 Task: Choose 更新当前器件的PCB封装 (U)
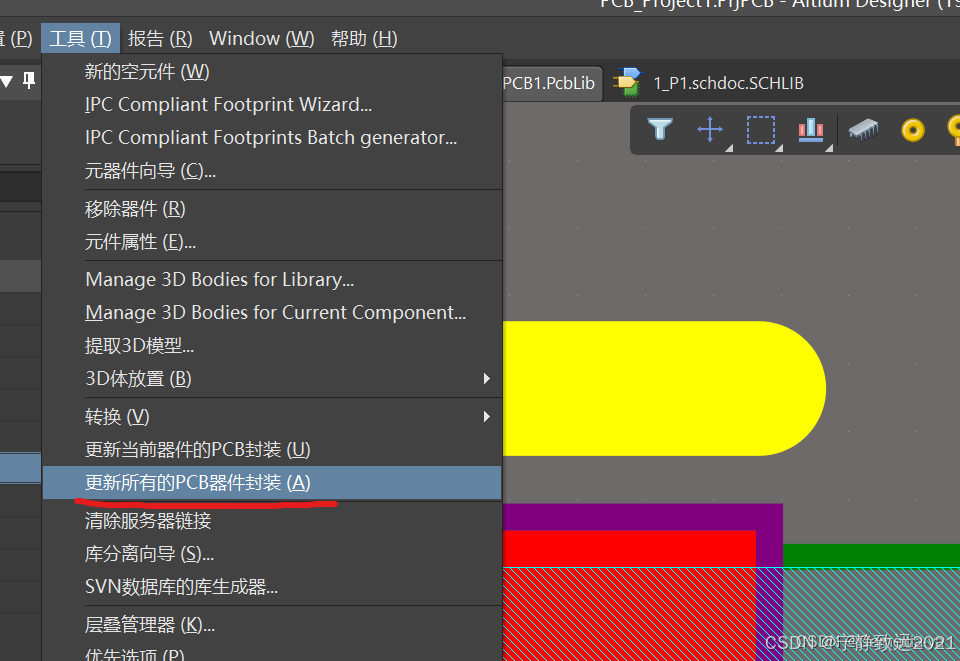[272, 450]
